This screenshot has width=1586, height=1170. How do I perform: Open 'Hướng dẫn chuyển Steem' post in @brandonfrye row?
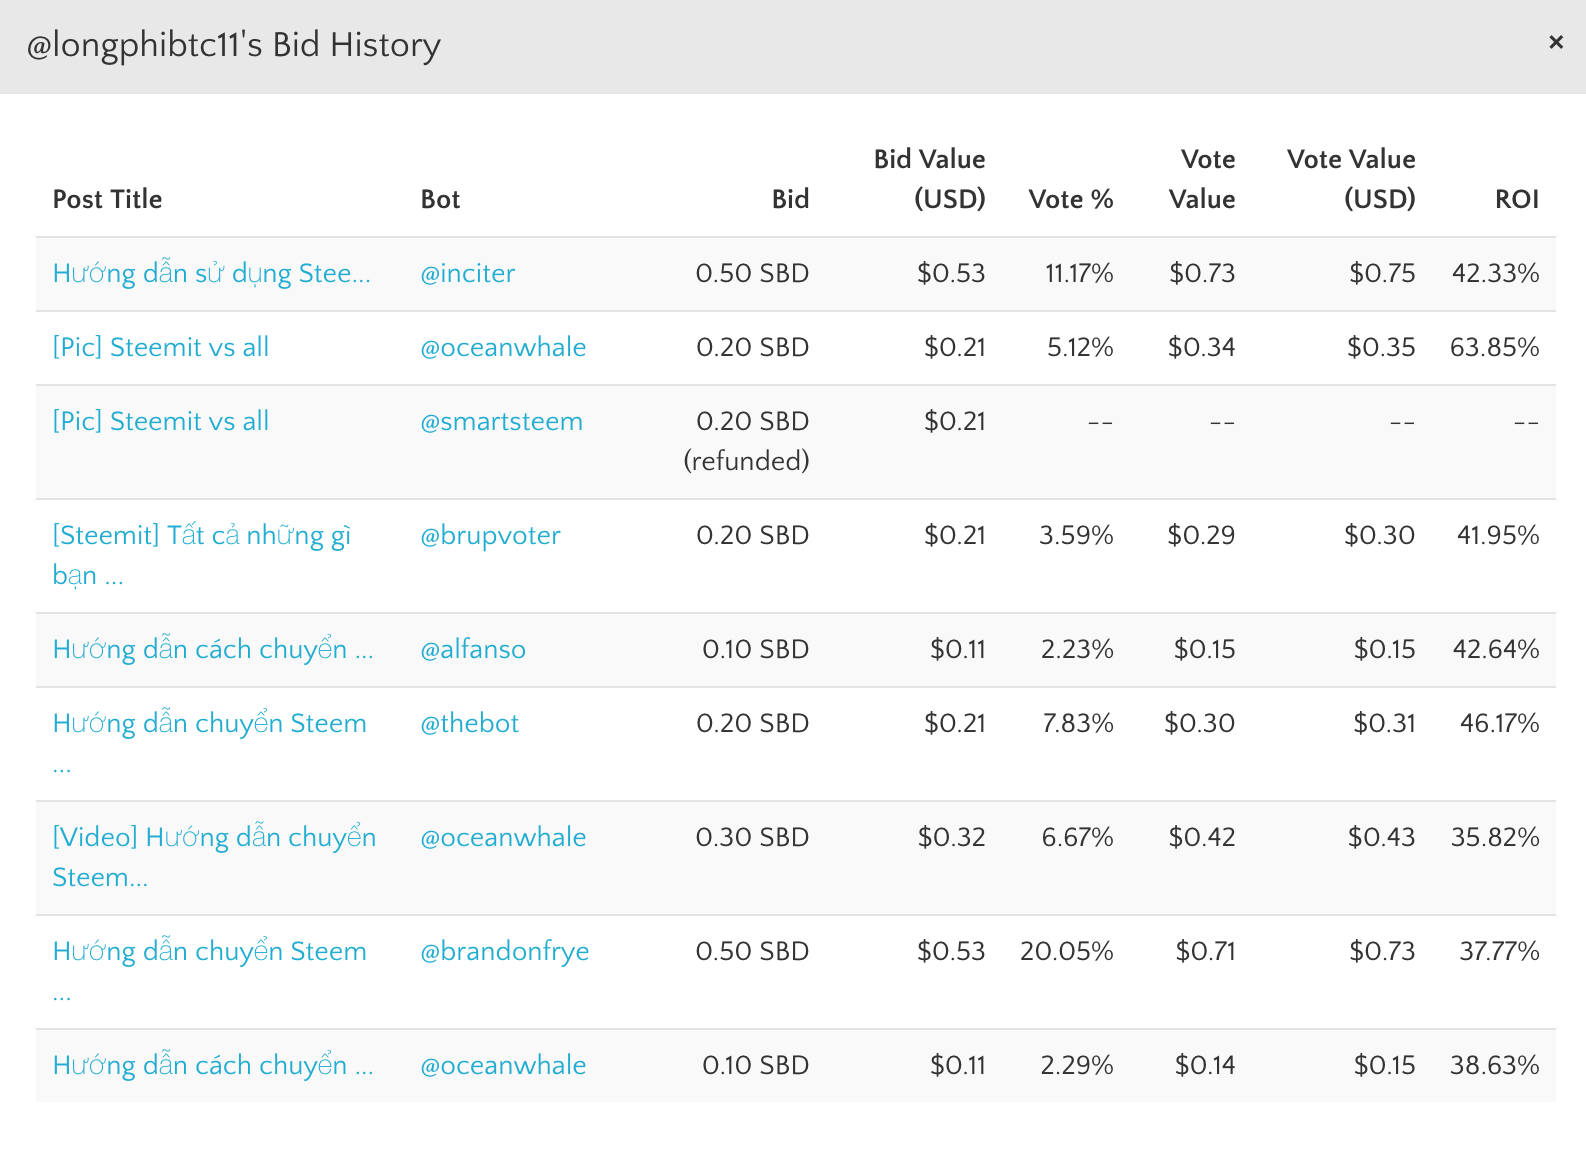(209, 951)
